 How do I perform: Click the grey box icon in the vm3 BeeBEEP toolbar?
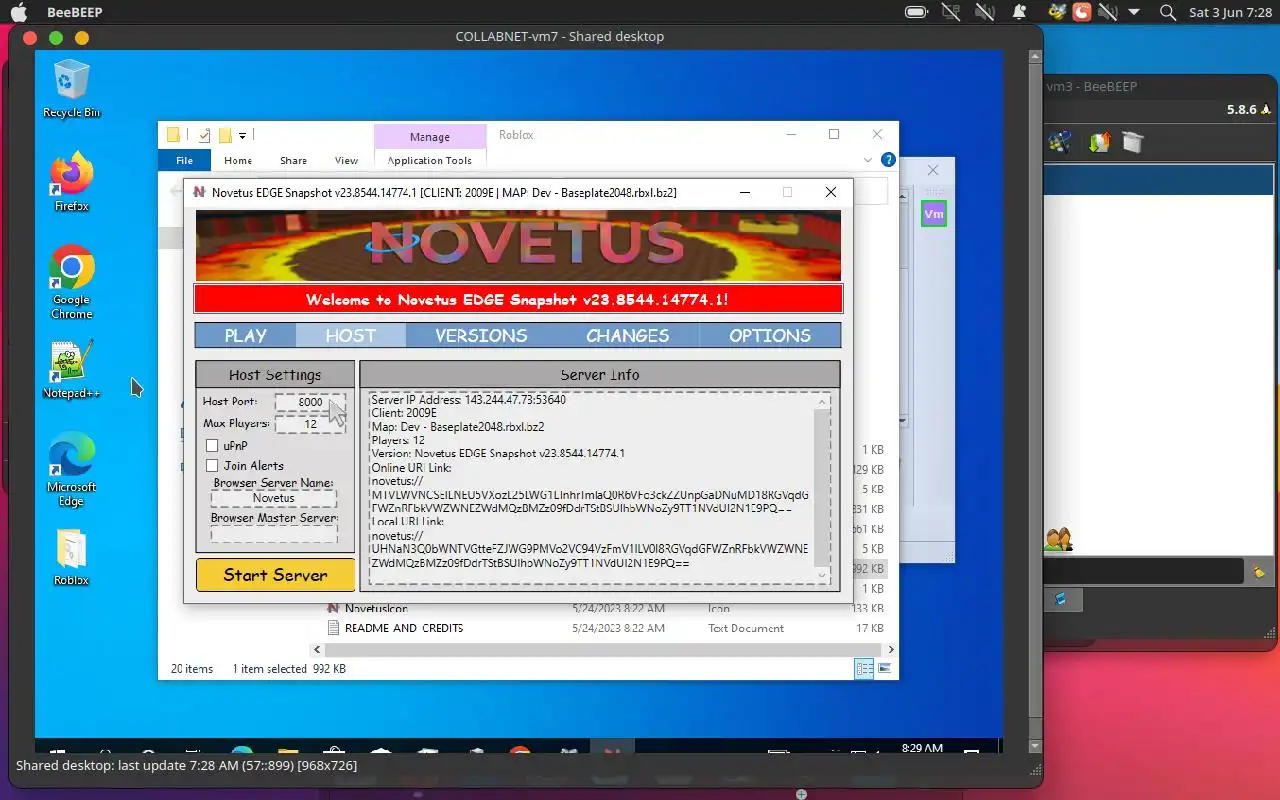click(1132, 142)
